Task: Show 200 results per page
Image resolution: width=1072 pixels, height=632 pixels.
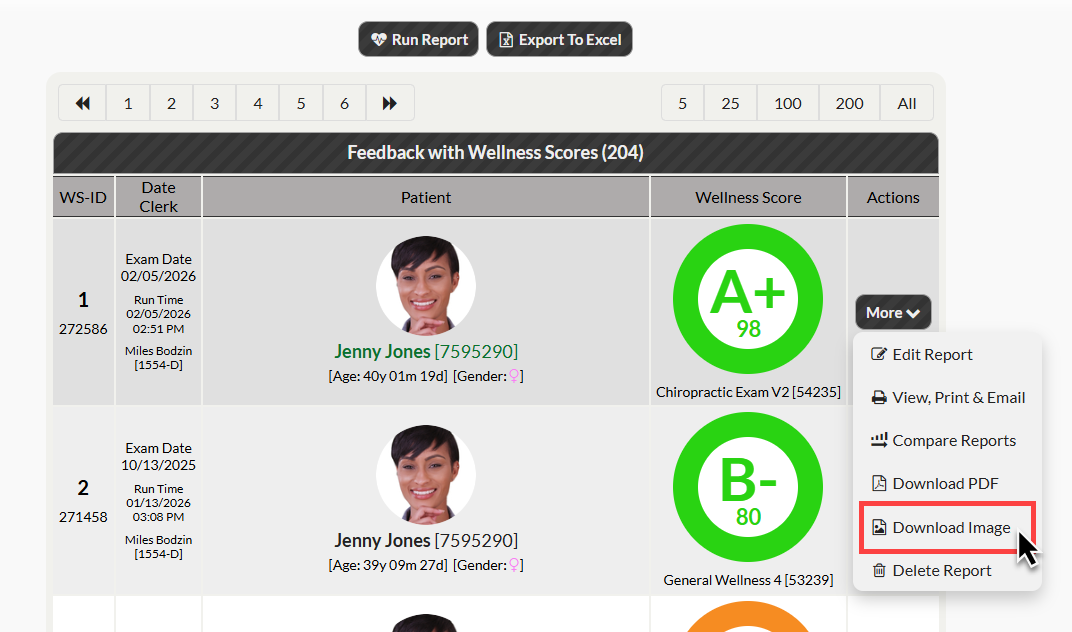Action: coord(849,103)
